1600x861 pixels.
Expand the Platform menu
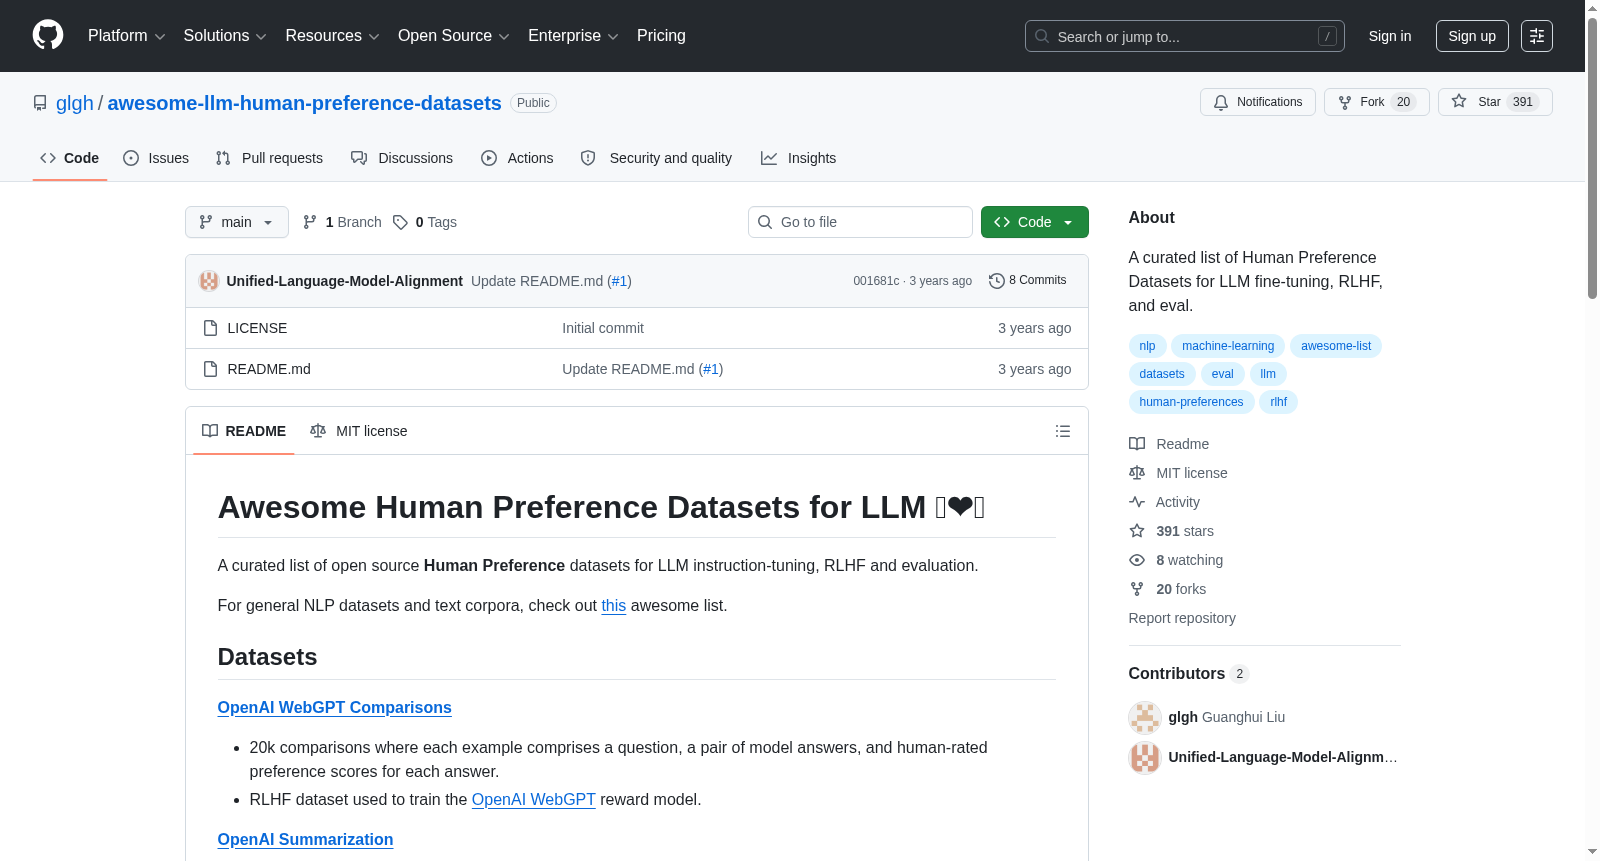126,36
